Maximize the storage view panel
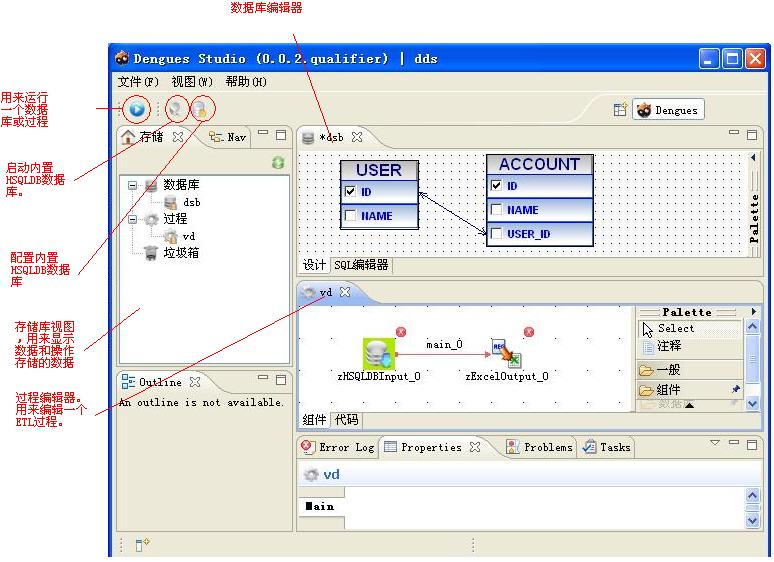The height and width of the screenshot is (562, 774). click(x=281, y=135)
